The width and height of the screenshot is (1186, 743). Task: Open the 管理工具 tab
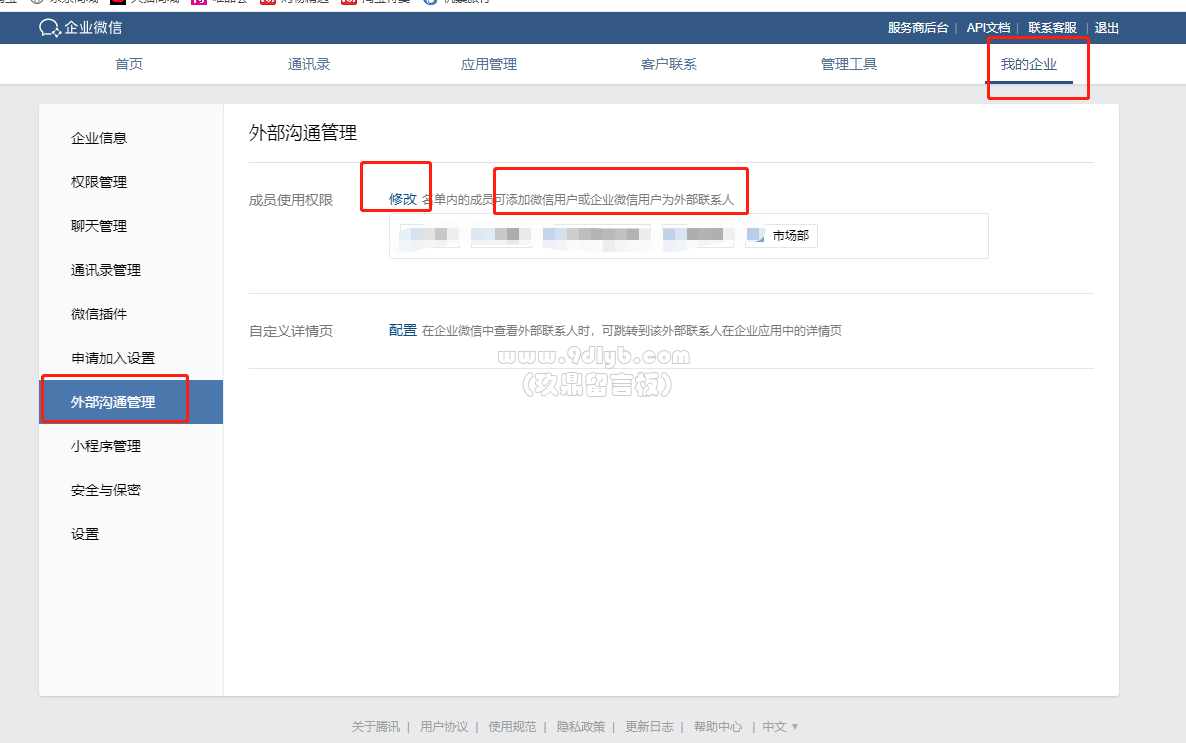coord(849,64)
